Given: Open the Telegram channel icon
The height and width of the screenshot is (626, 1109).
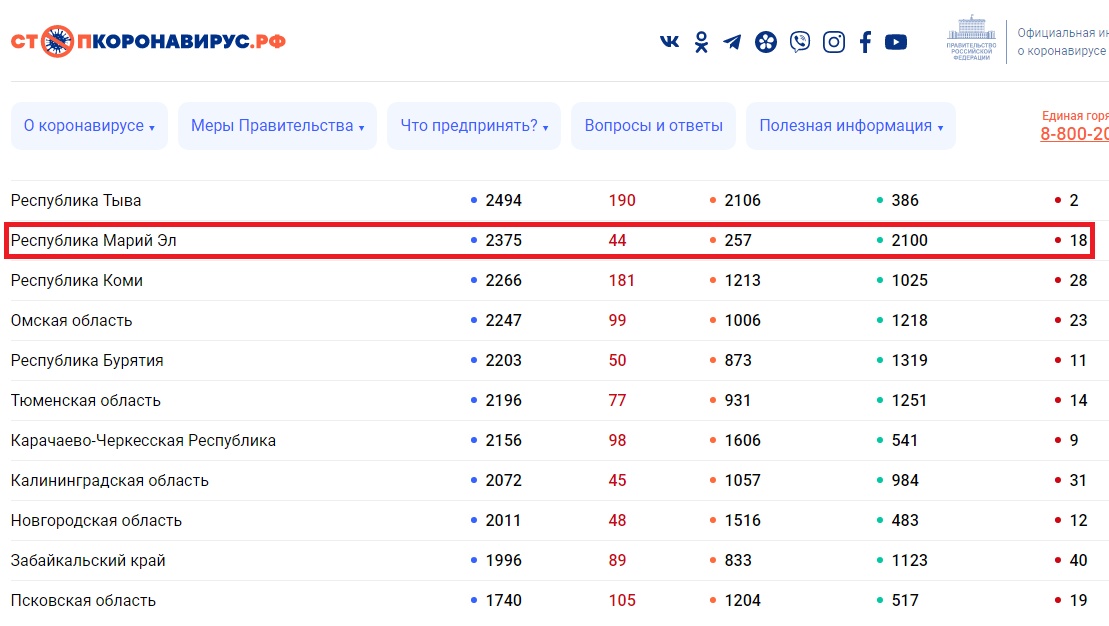Looking at the screenshot, I should [x=733, y=42].
